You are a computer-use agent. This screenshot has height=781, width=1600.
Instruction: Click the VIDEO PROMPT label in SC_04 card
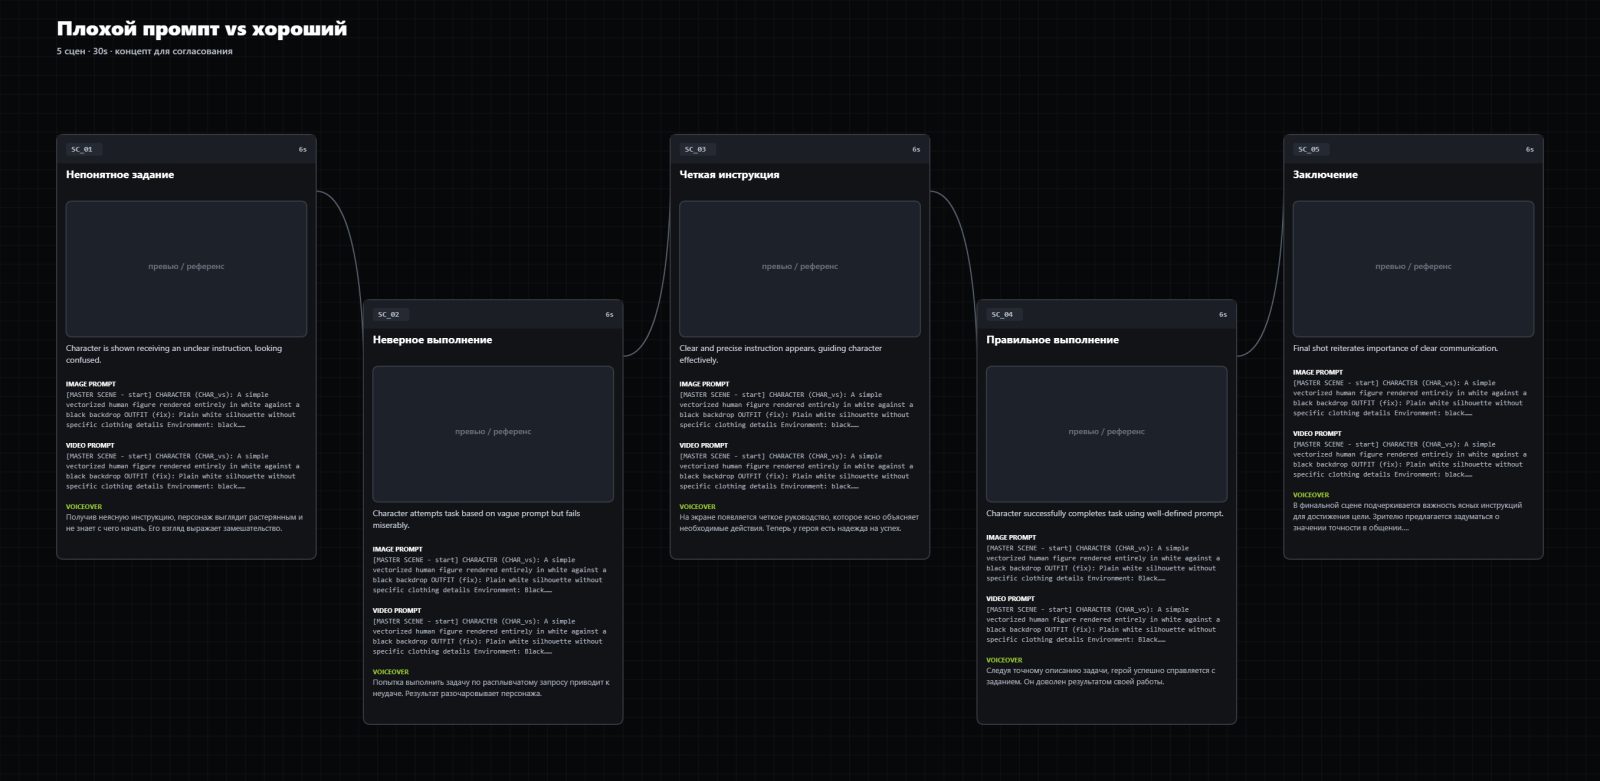1011,598
